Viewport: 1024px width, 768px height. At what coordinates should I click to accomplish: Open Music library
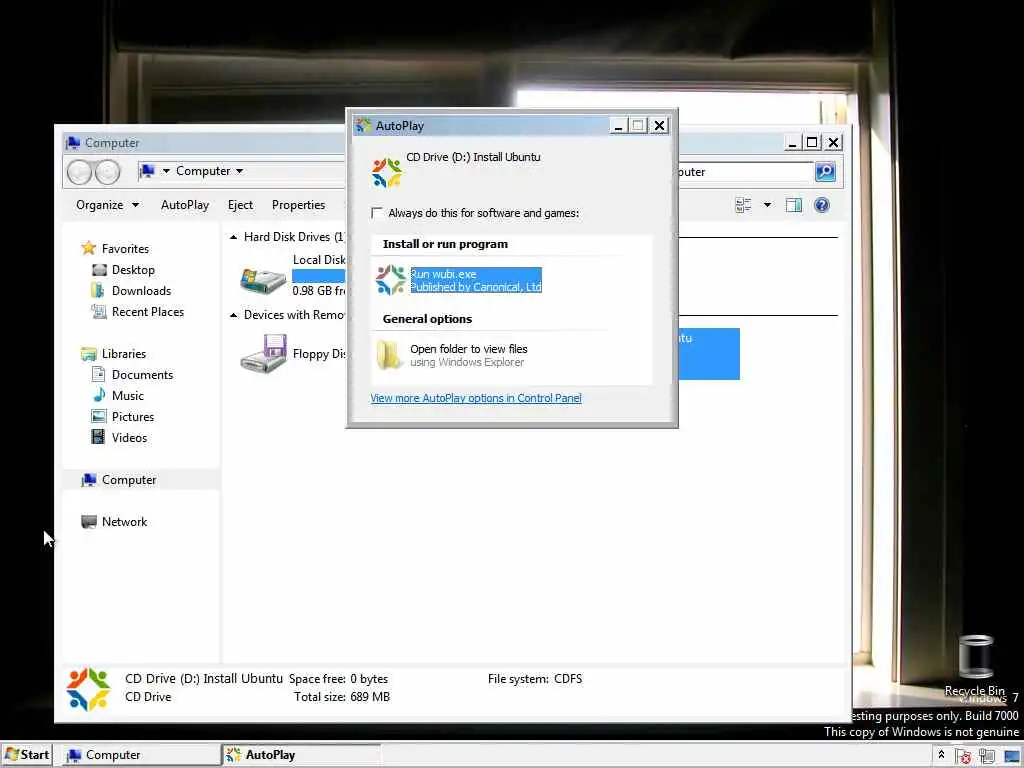127,396
